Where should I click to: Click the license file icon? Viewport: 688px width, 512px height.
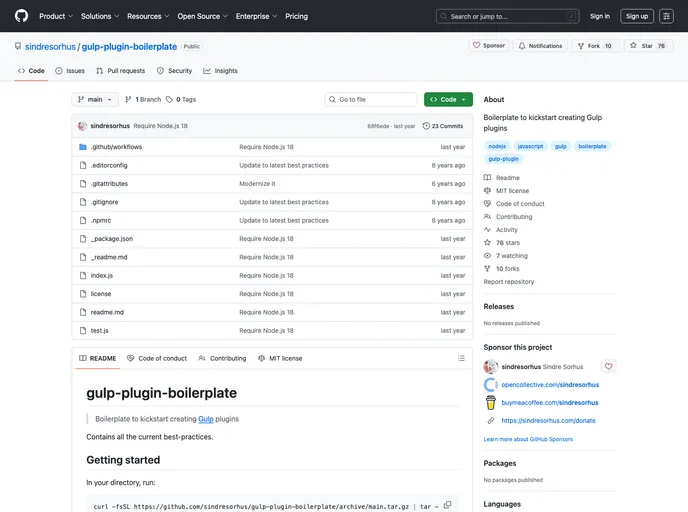[x=82, y=294]
